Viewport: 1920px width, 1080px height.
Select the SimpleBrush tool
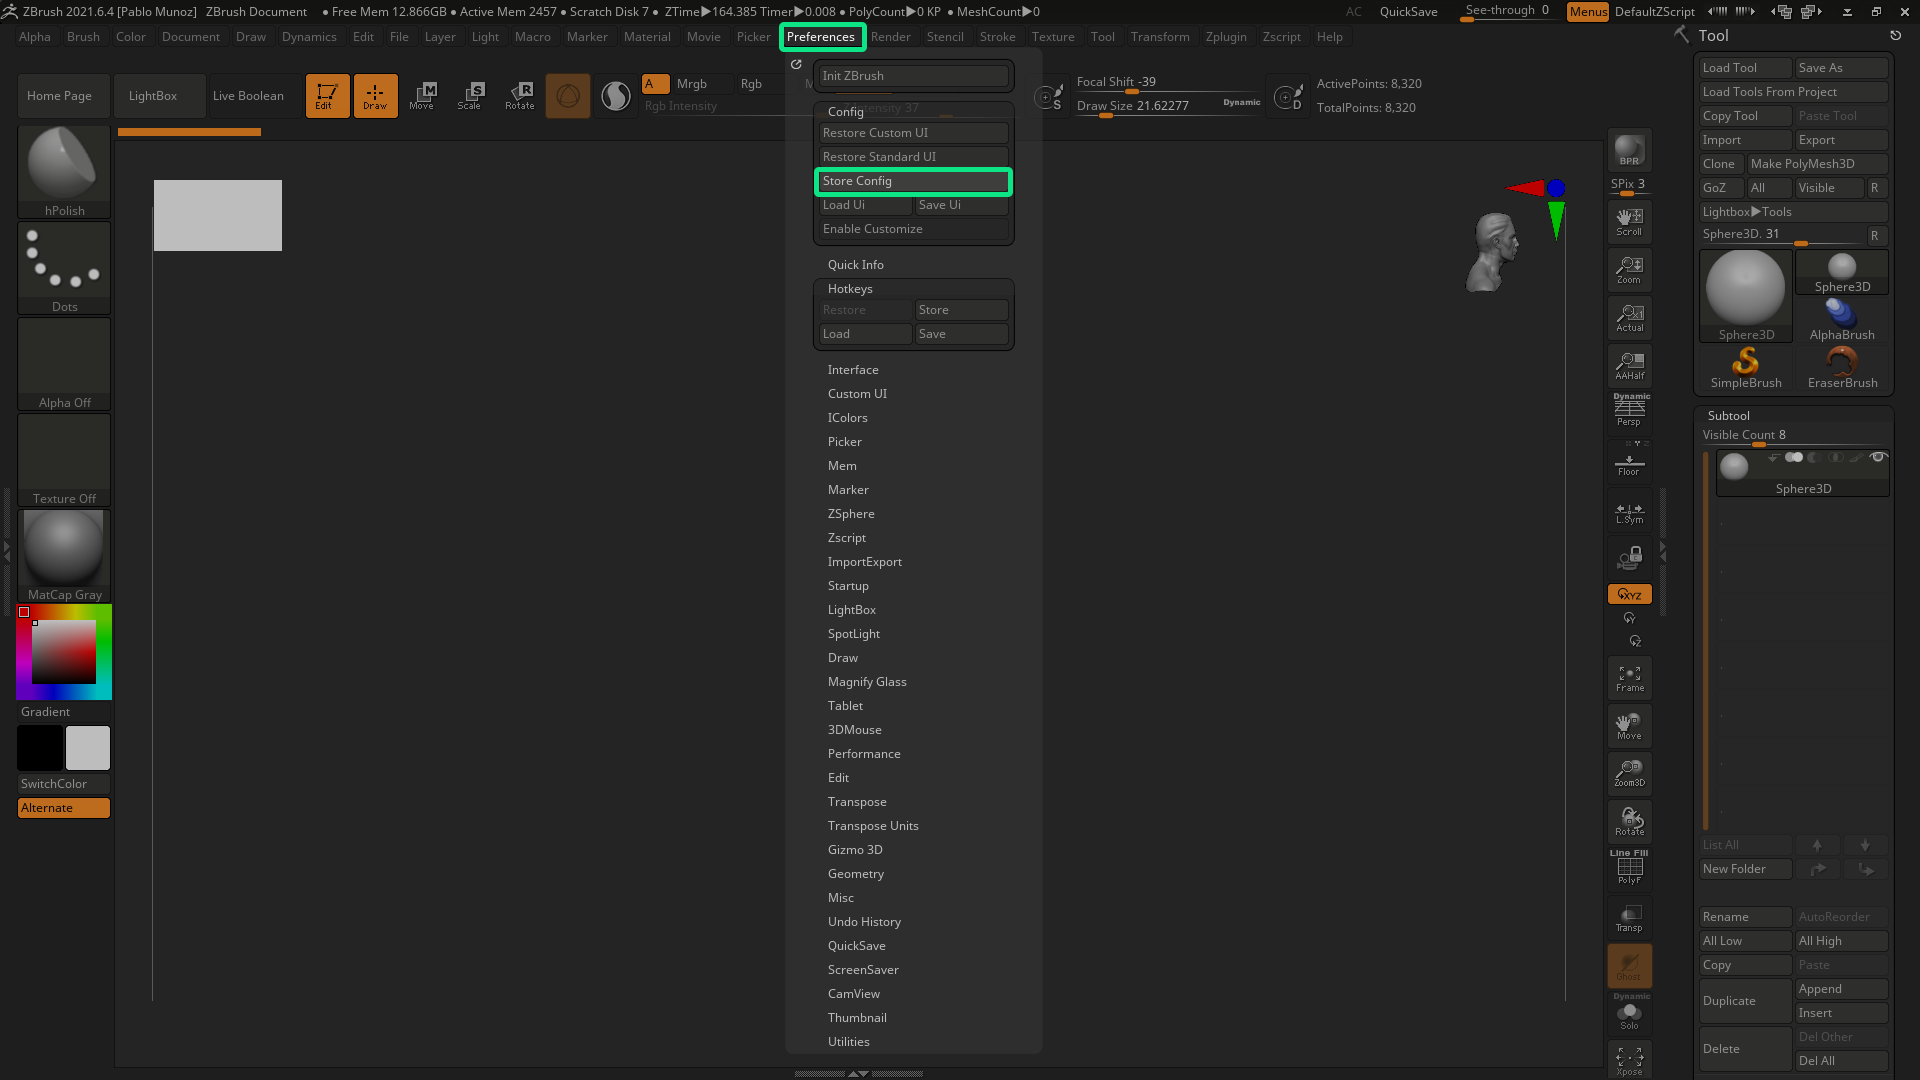[1746, 367]
